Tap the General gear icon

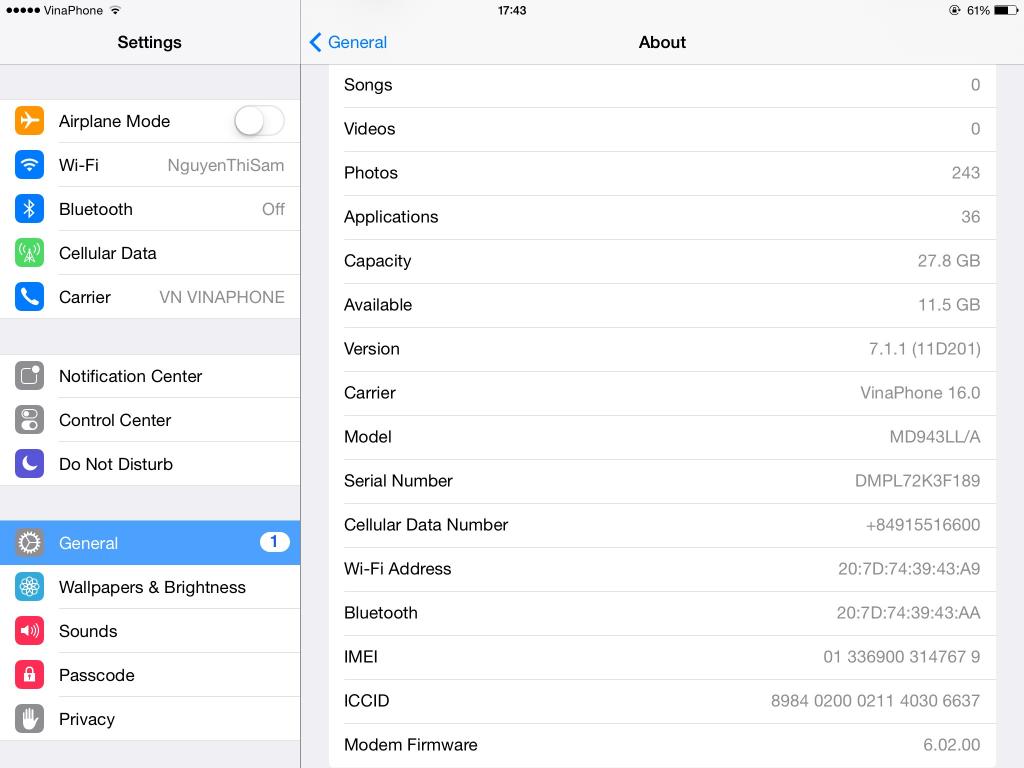point(29,543)
